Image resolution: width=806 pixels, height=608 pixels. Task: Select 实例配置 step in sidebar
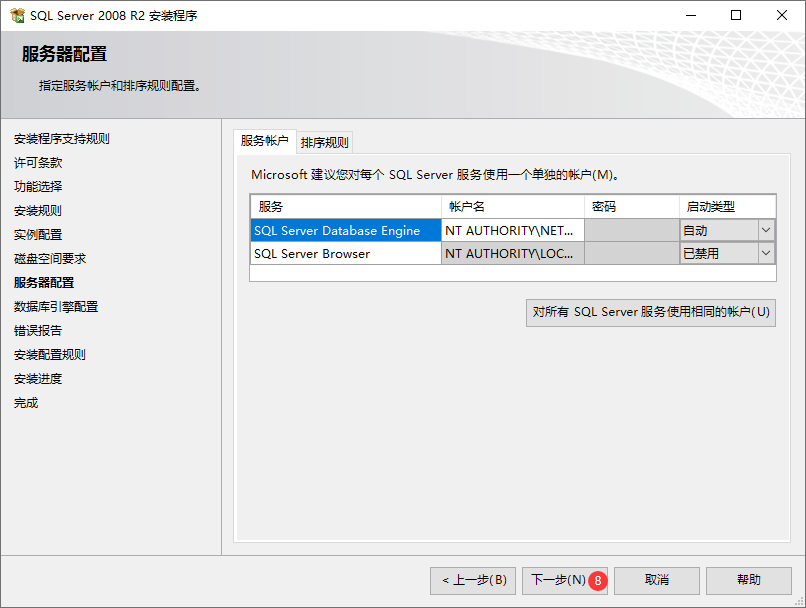pos(38,235)
